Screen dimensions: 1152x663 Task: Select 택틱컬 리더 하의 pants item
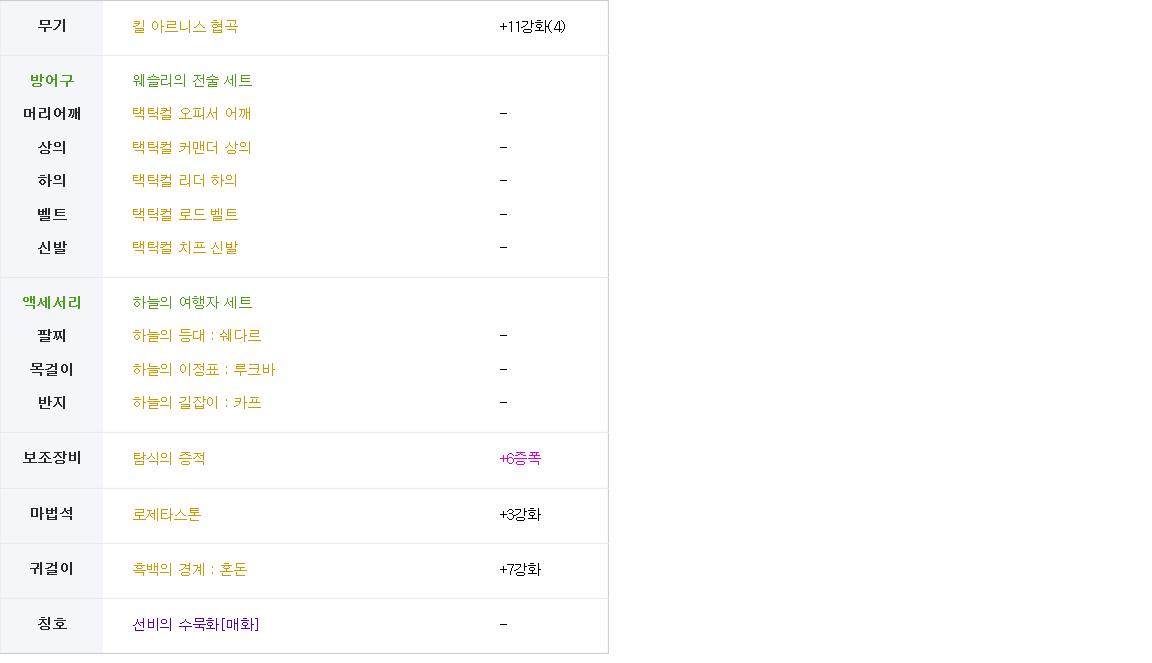point(185,181)
